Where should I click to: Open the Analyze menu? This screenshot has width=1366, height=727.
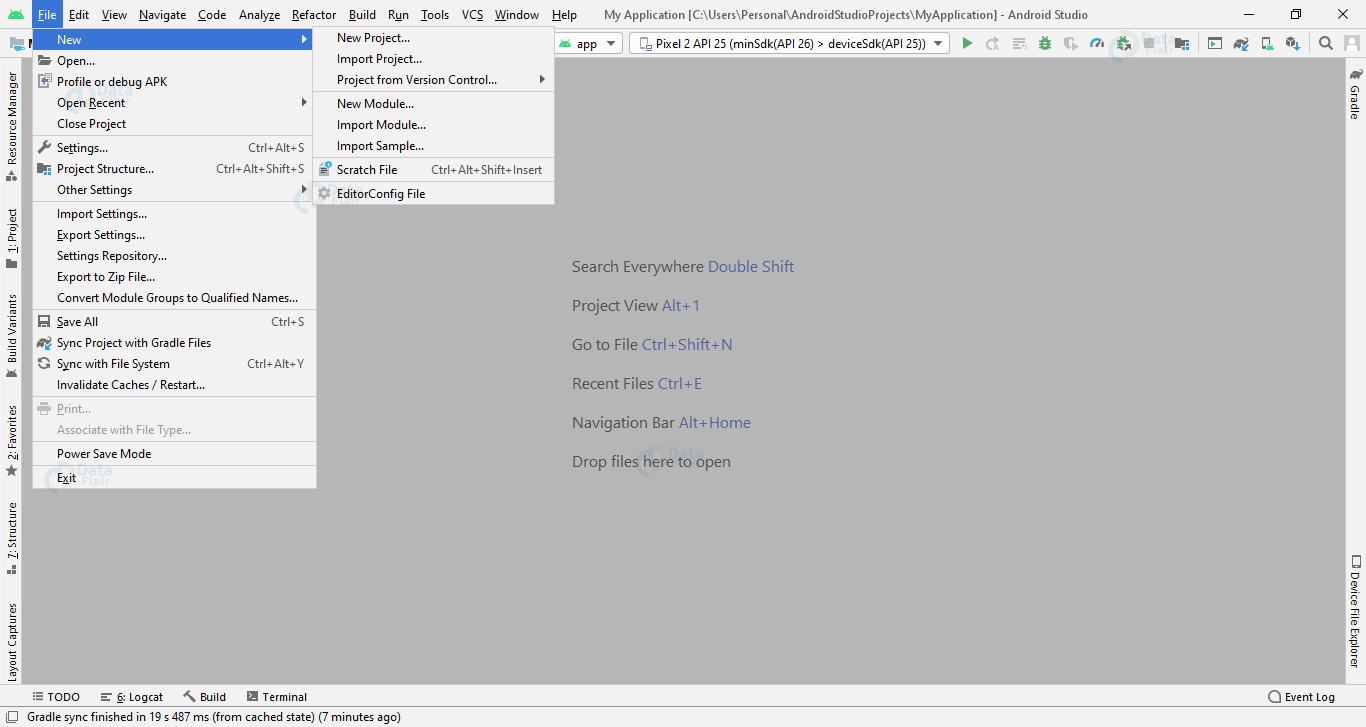[x=259, y=14]
